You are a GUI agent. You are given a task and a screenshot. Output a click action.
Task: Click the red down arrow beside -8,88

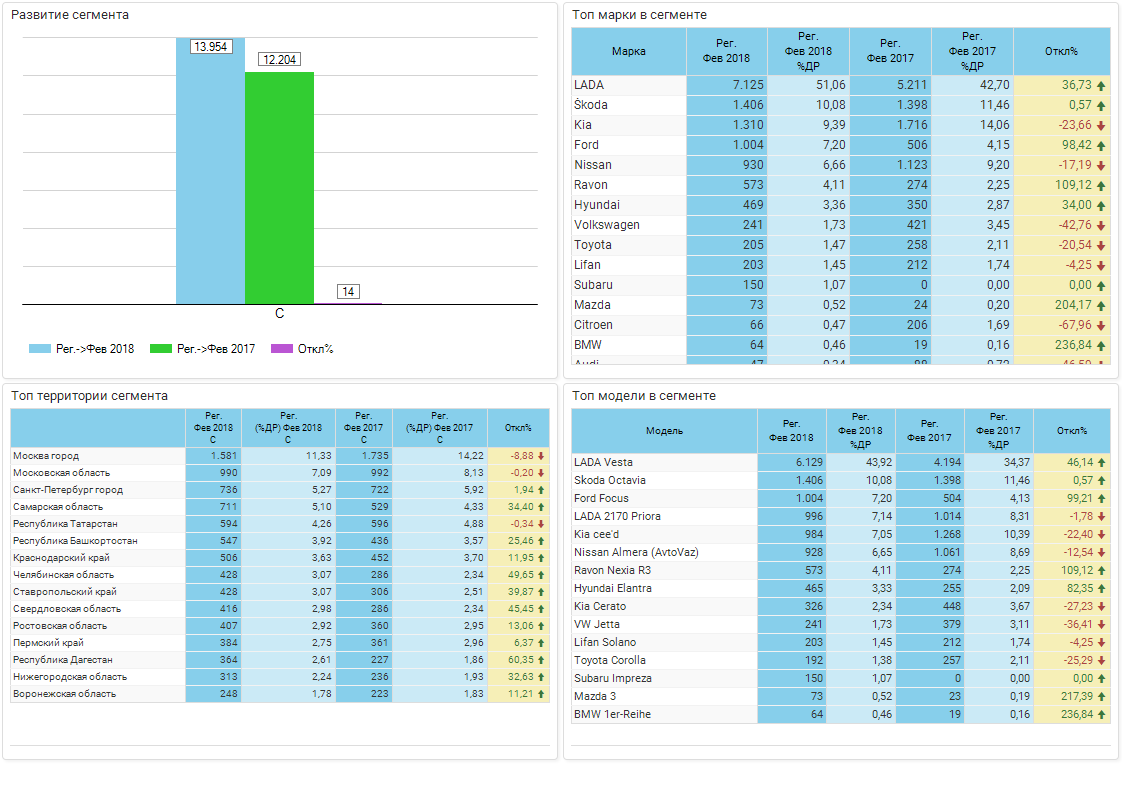tap(541, 456)
